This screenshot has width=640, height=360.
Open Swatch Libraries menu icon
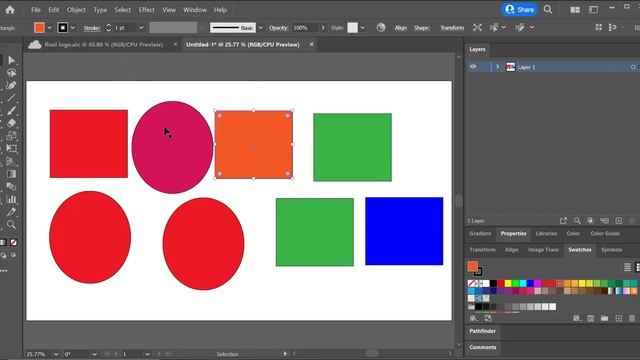473,318
